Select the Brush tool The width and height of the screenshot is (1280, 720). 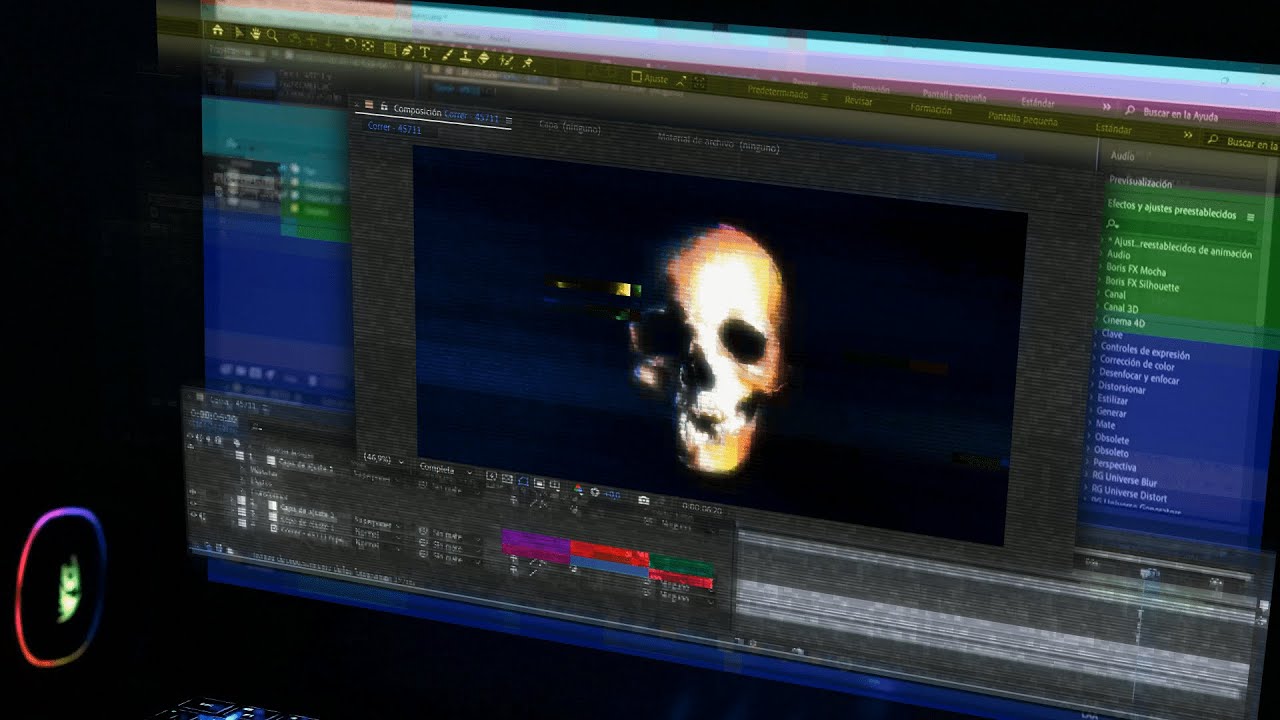coord(448,55)
